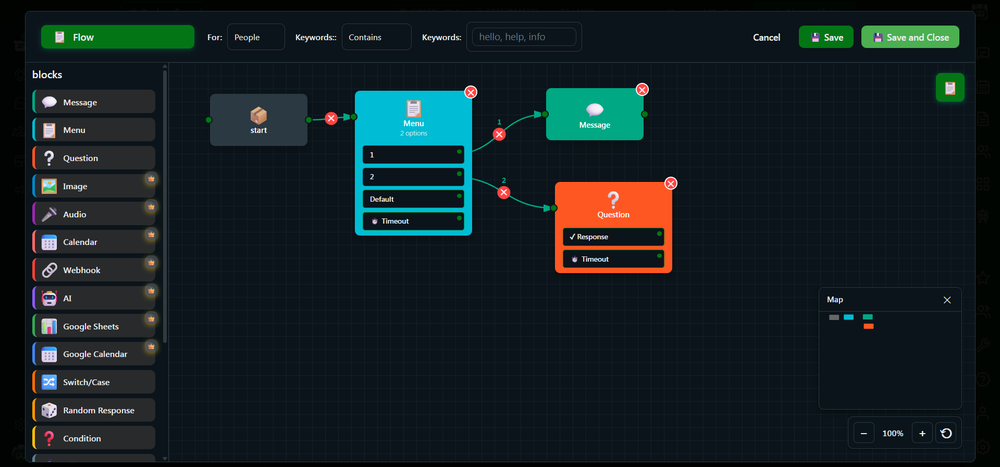Click Cancel in the top bar
The image size is (1000, 467).
click(766, 37)
